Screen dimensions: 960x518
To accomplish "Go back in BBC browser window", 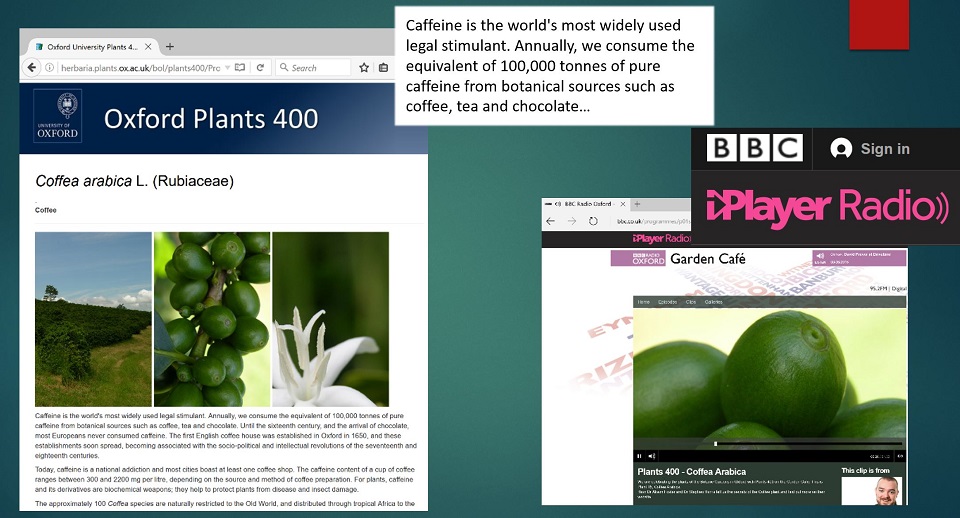I will [550, 221].
